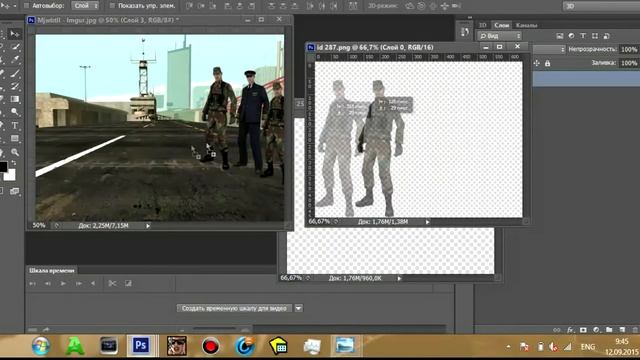This screenshot has width=640, height=360.
Task: Step to previous frame in timeline
Action: pyautogui.click(x=48, y=283)
